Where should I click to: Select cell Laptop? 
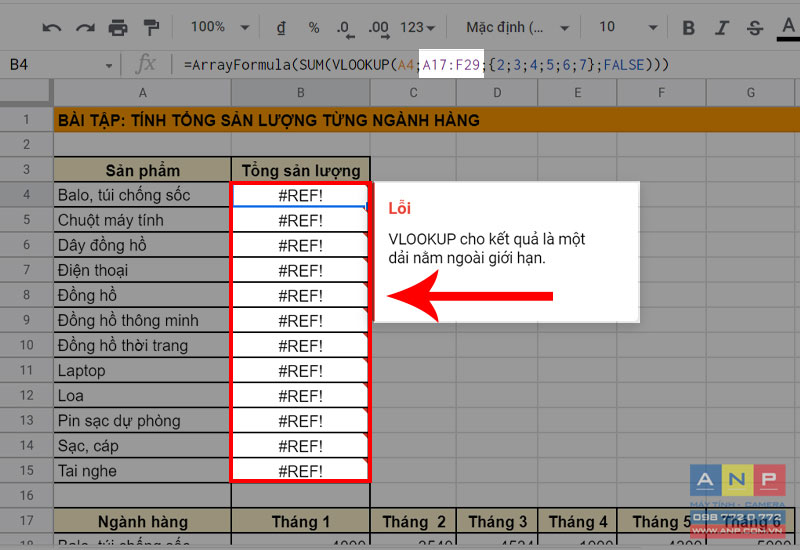142,370
